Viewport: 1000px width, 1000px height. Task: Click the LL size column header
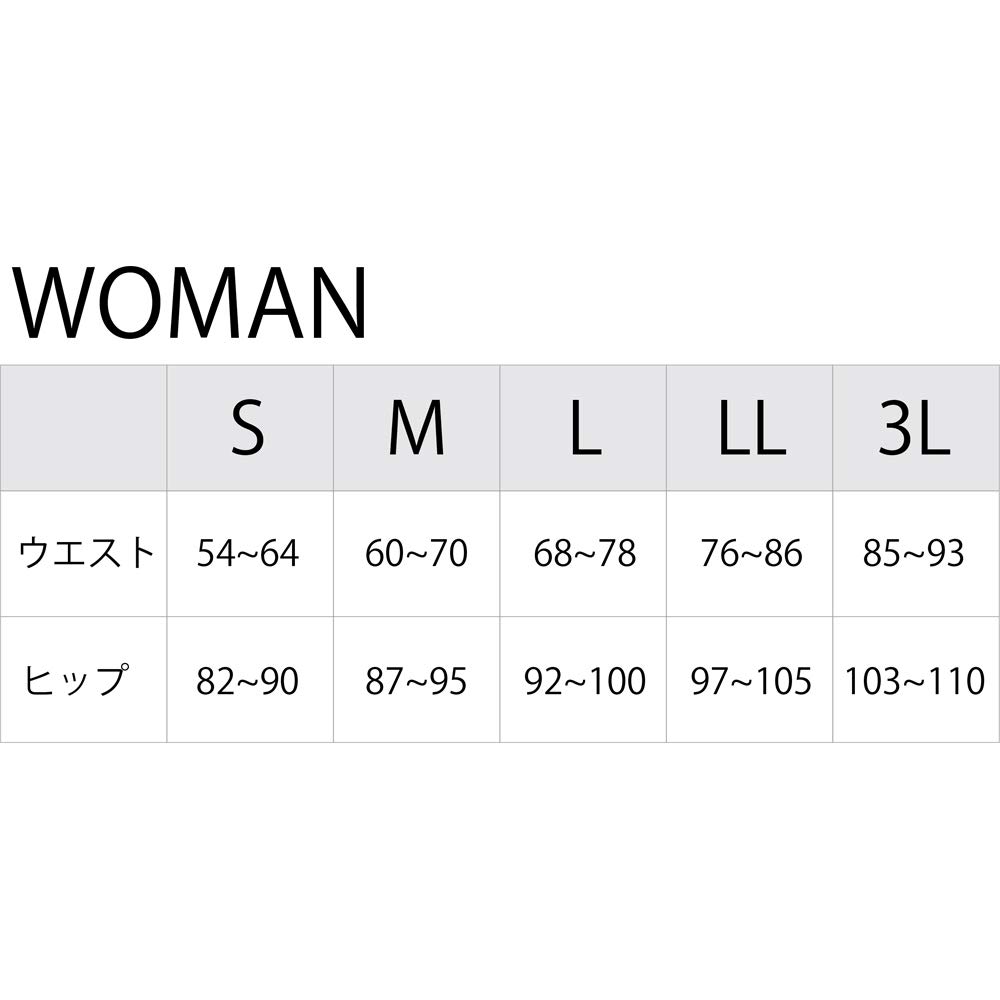(751, 427)
